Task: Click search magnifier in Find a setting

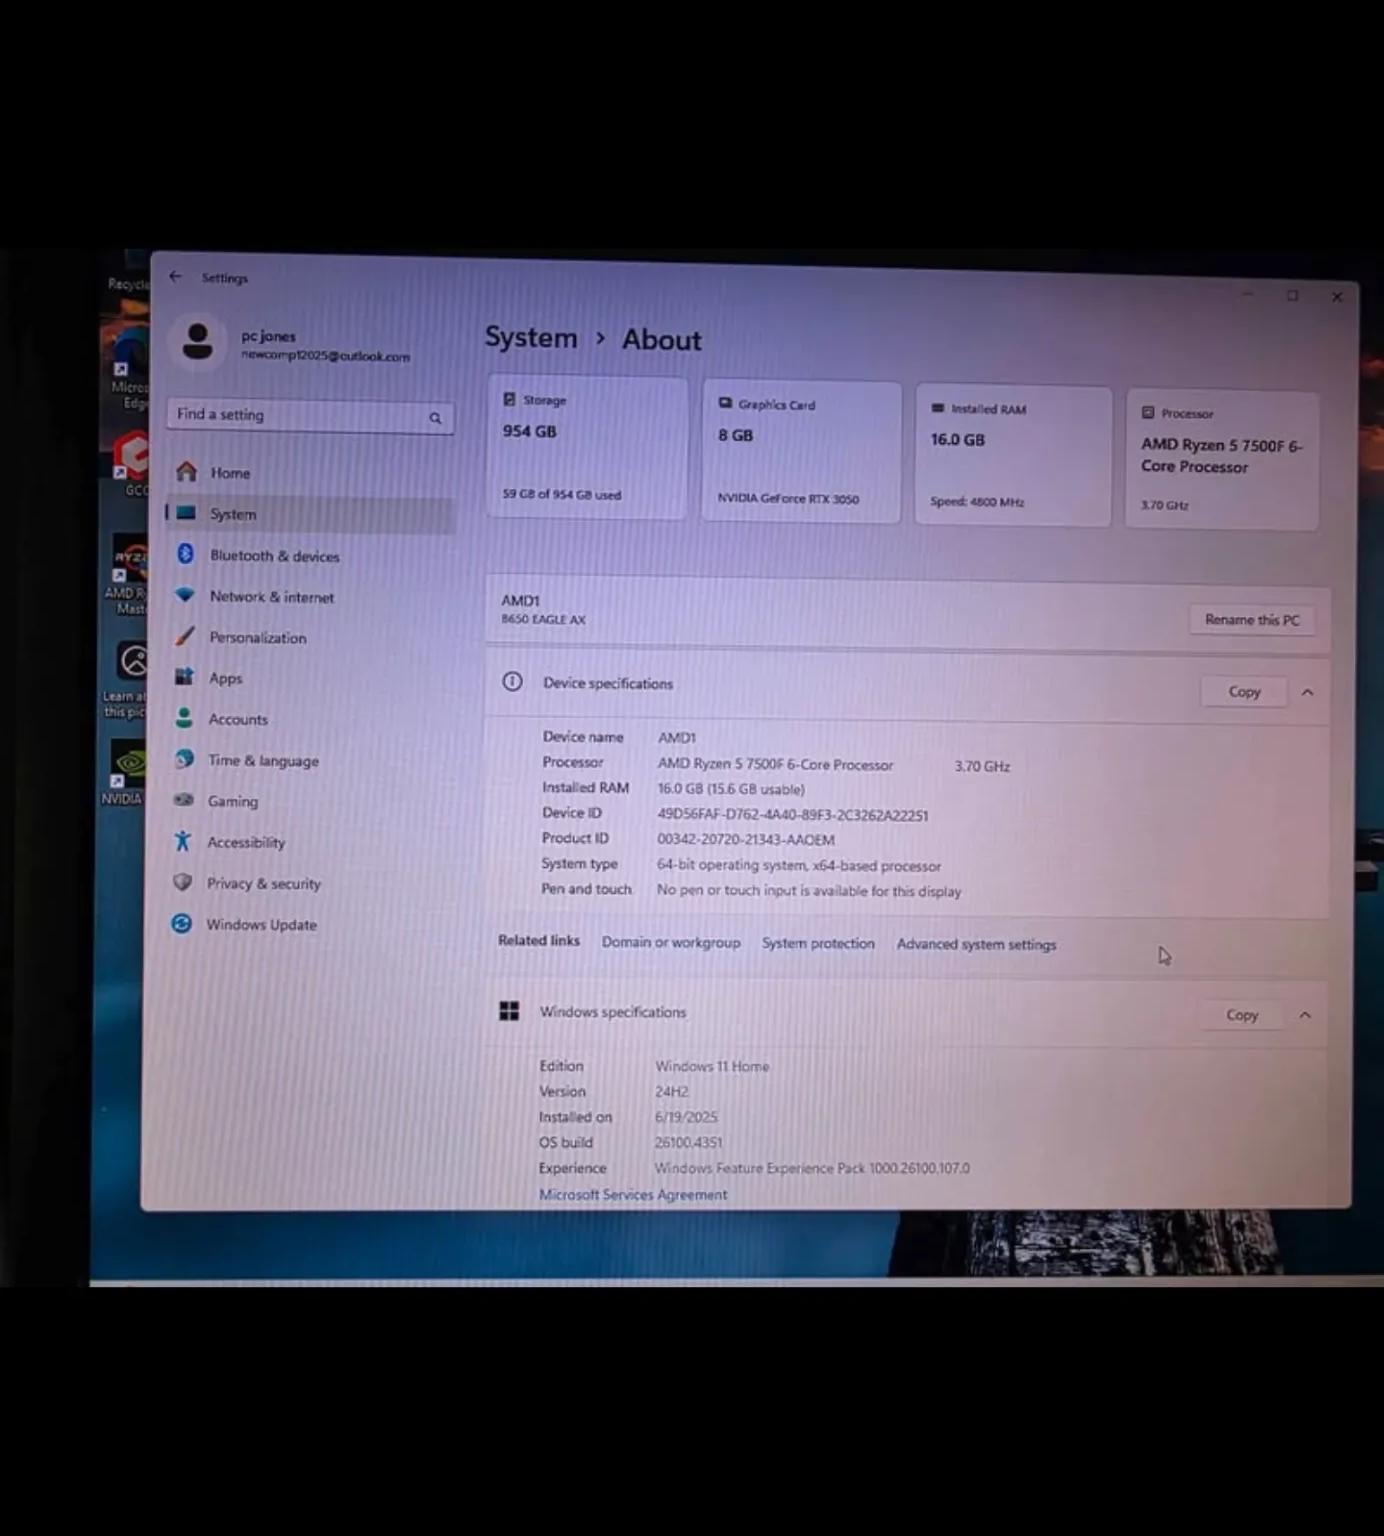Action: pyautogui.click(x=435, y=418)
